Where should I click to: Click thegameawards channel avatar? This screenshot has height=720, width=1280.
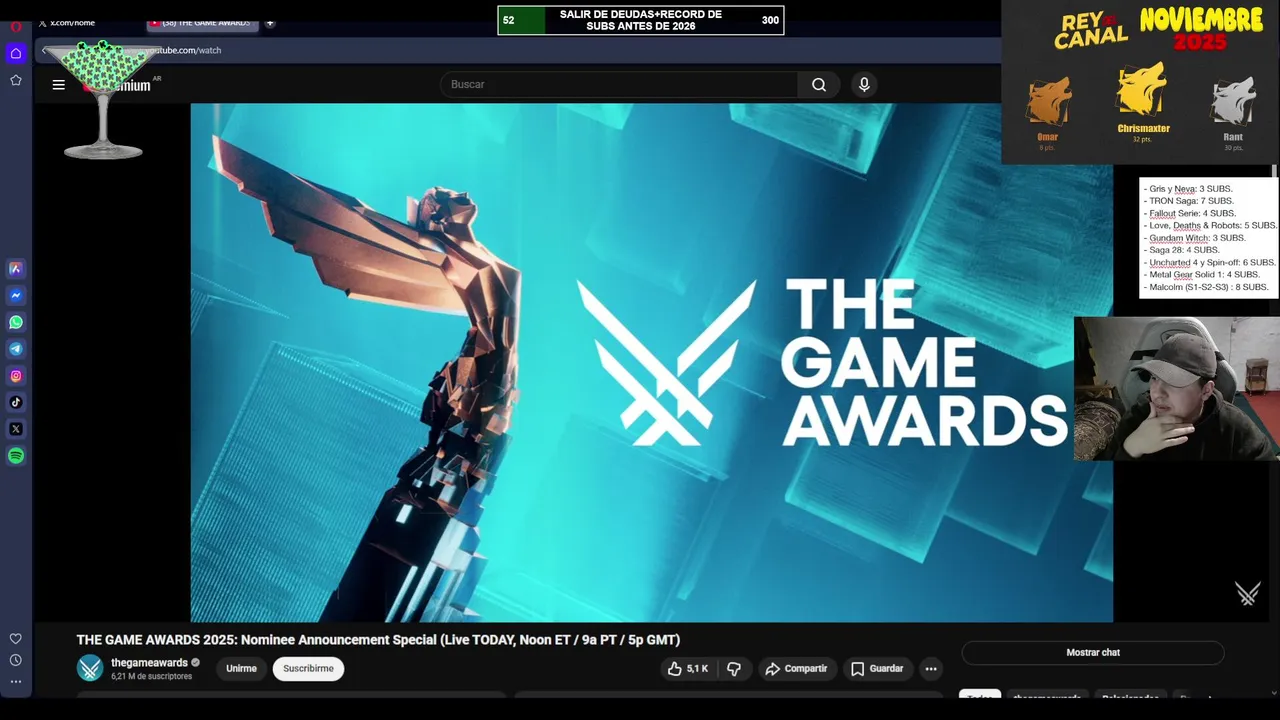(90, 668)
